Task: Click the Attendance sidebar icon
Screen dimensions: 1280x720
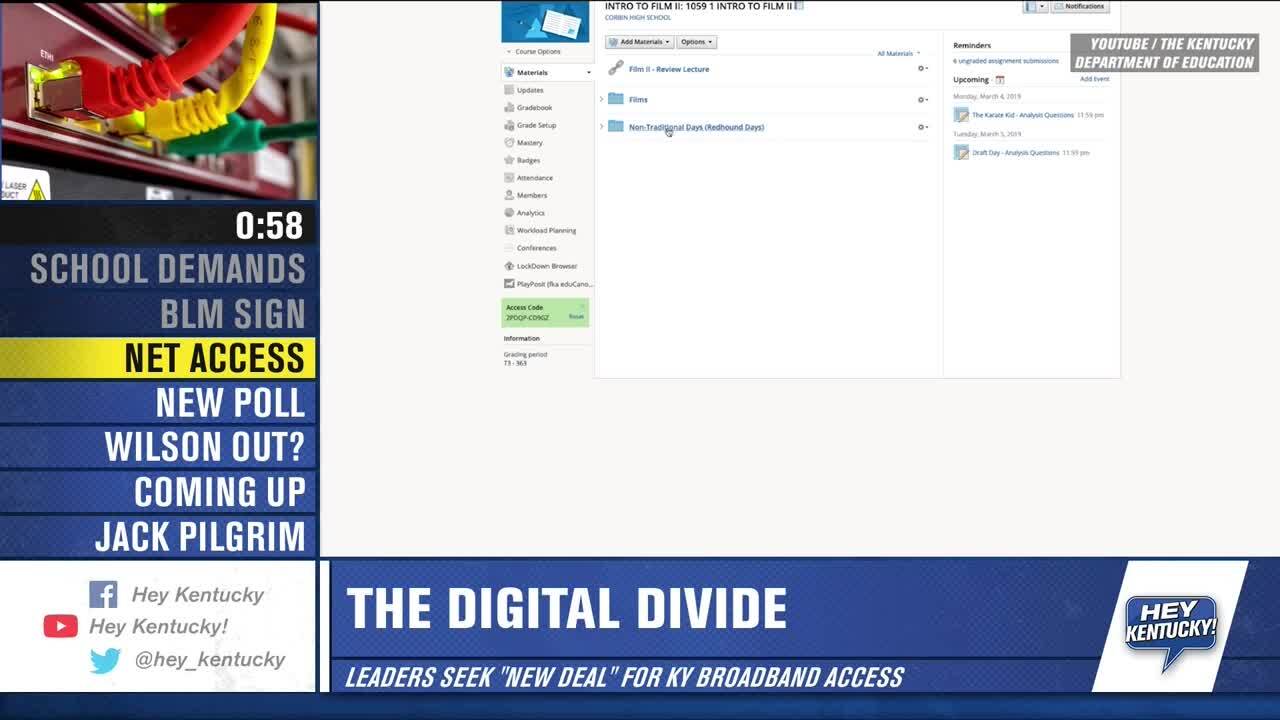Action: [509, 178]
